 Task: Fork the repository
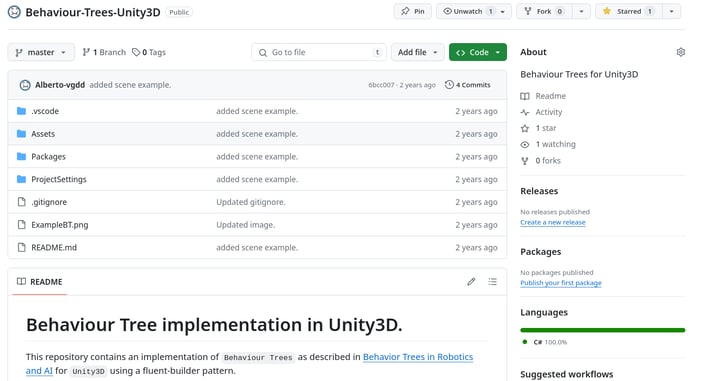[544, 11]
